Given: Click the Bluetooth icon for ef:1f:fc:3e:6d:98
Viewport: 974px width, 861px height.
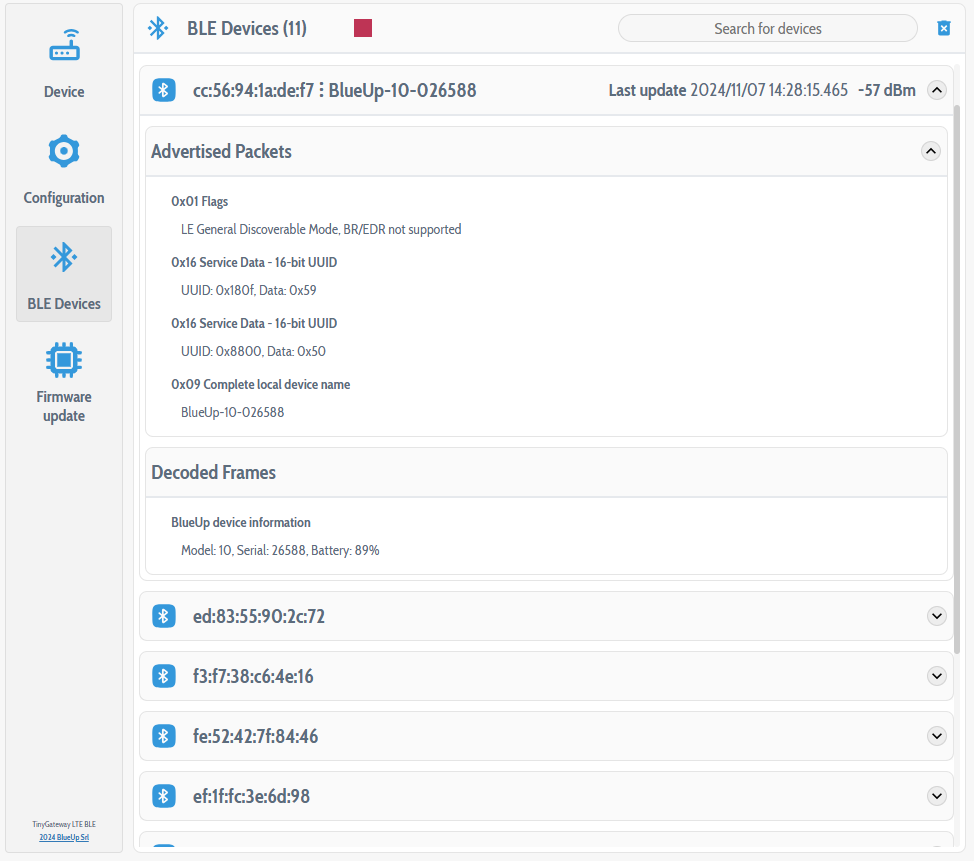Looking at the screenshot, I should click(x=164, y=796).
